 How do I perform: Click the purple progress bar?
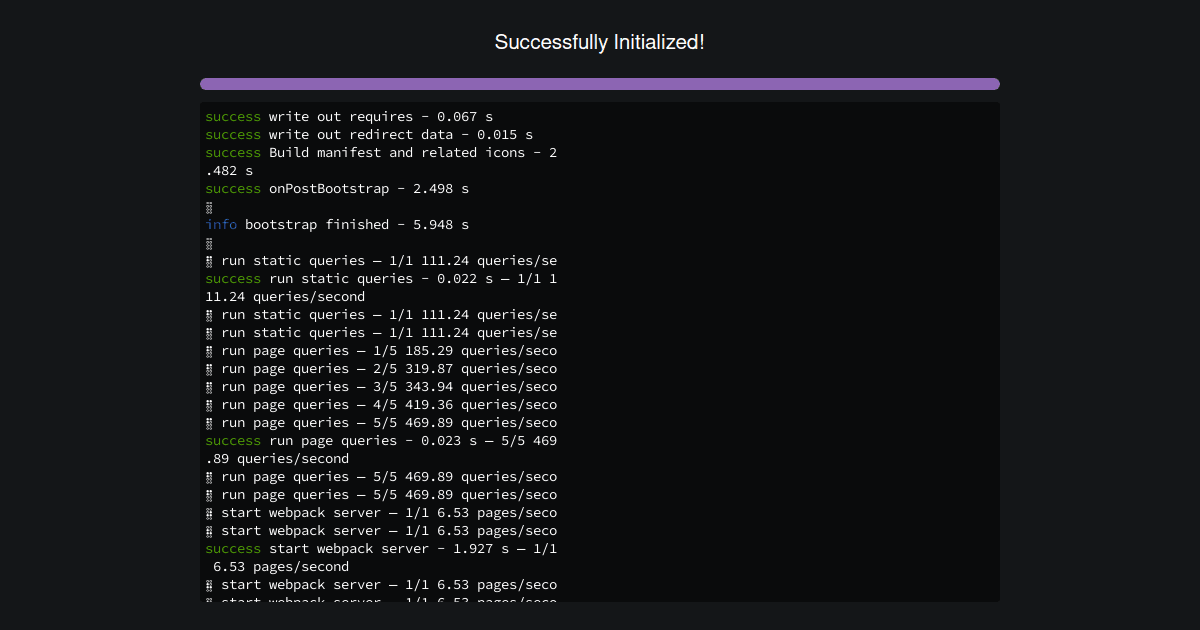599,83
